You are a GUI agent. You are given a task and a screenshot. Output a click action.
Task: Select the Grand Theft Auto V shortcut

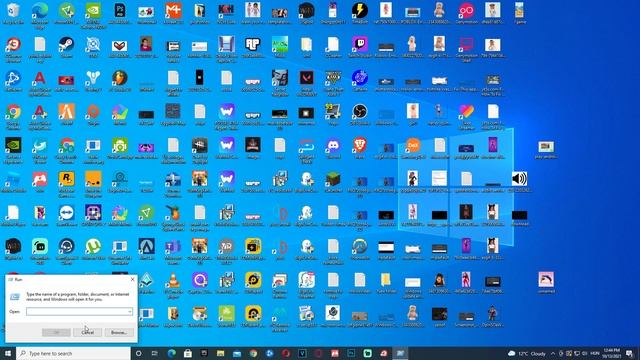[x=333, y=78]
